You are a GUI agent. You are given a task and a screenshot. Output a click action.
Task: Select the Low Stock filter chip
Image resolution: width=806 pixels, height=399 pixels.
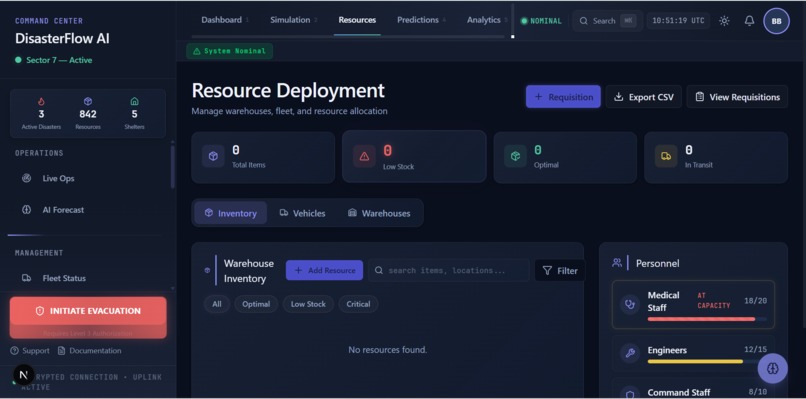[x=308, y=304]
